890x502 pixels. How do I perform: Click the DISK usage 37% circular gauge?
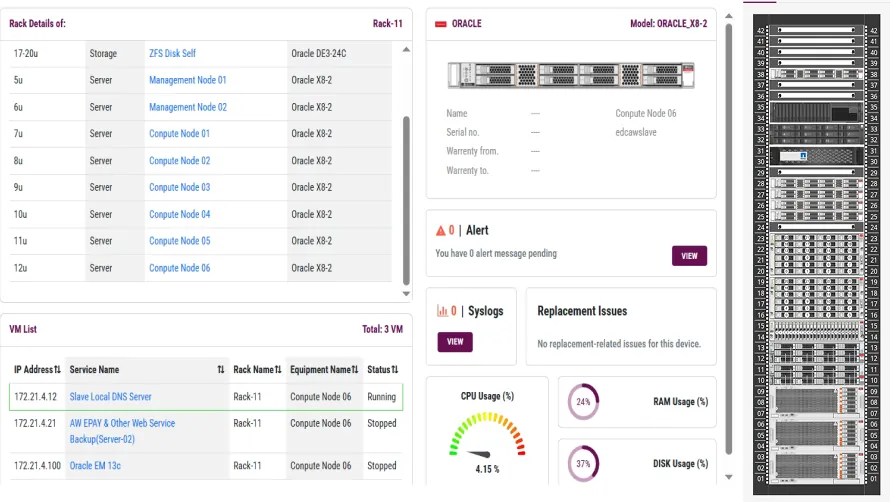pyautogui.click(x=583, y=464)
